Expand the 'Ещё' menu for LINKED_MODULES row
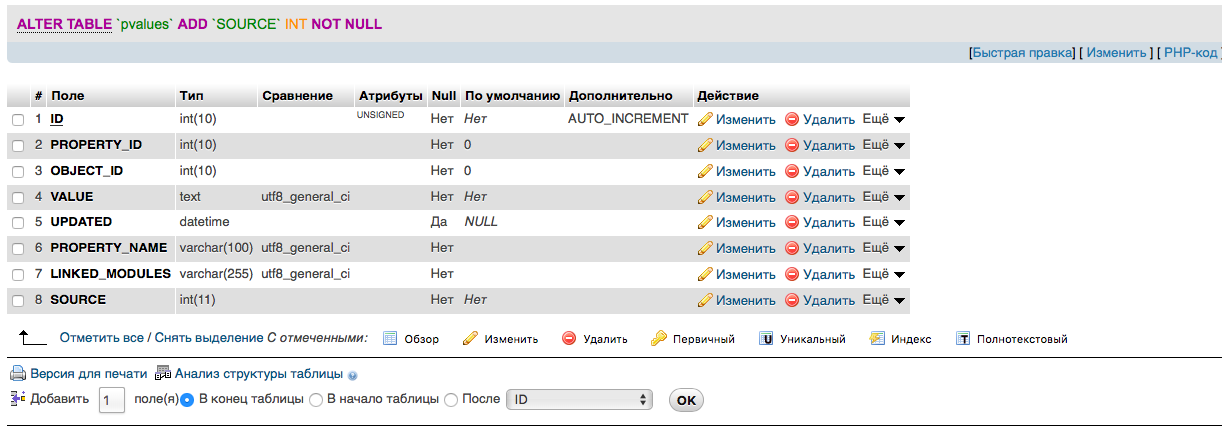1222x436 pixels. (x=883, y=274)
